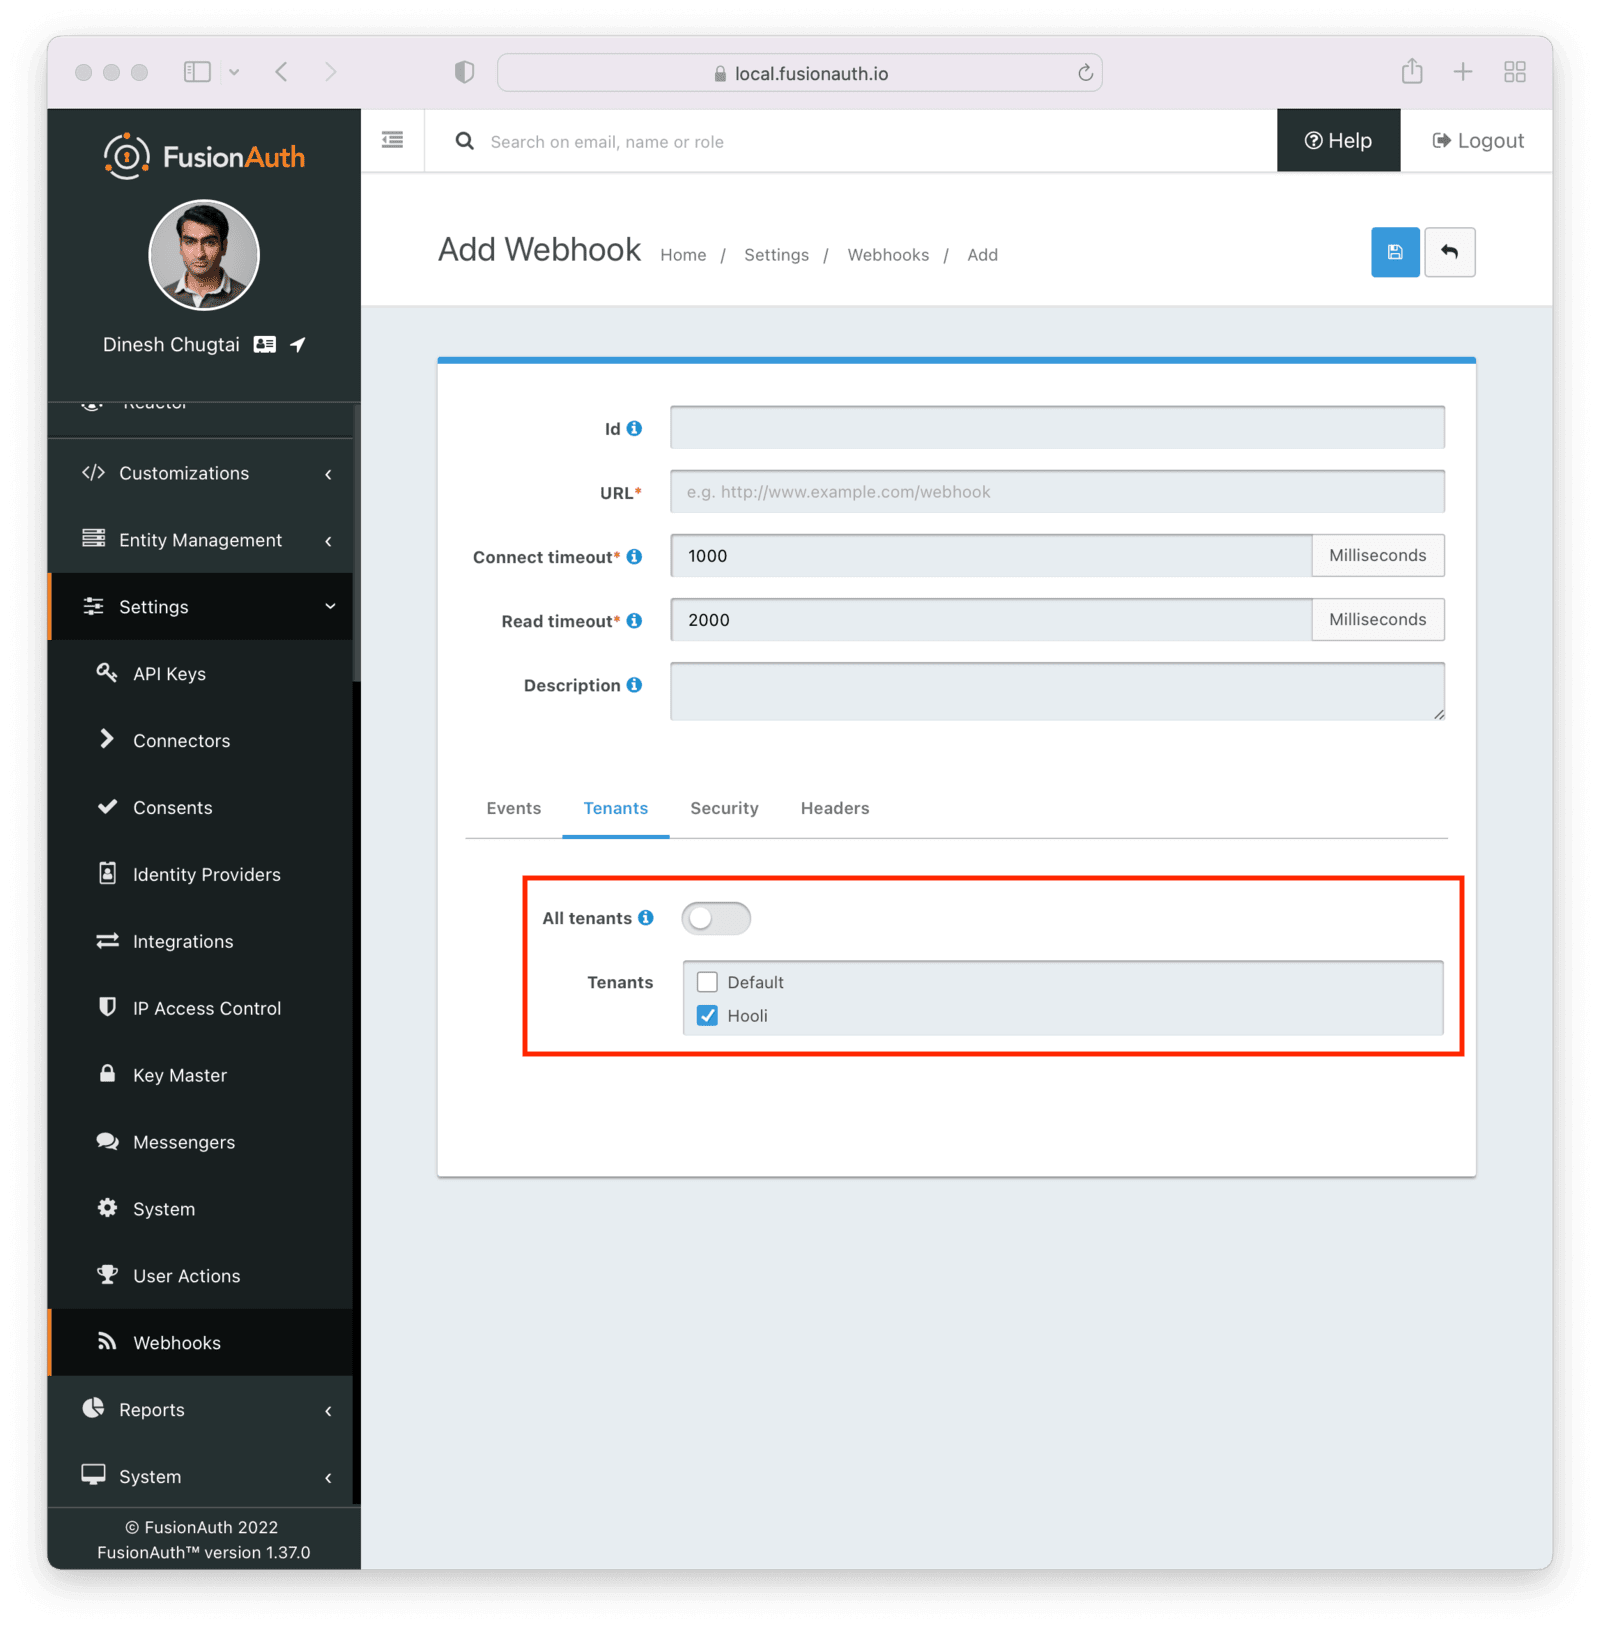Click the System gear icon under Settings
This screenshot has width=1600, height=1628.
pyautogui.click(x=107, y=1207)
